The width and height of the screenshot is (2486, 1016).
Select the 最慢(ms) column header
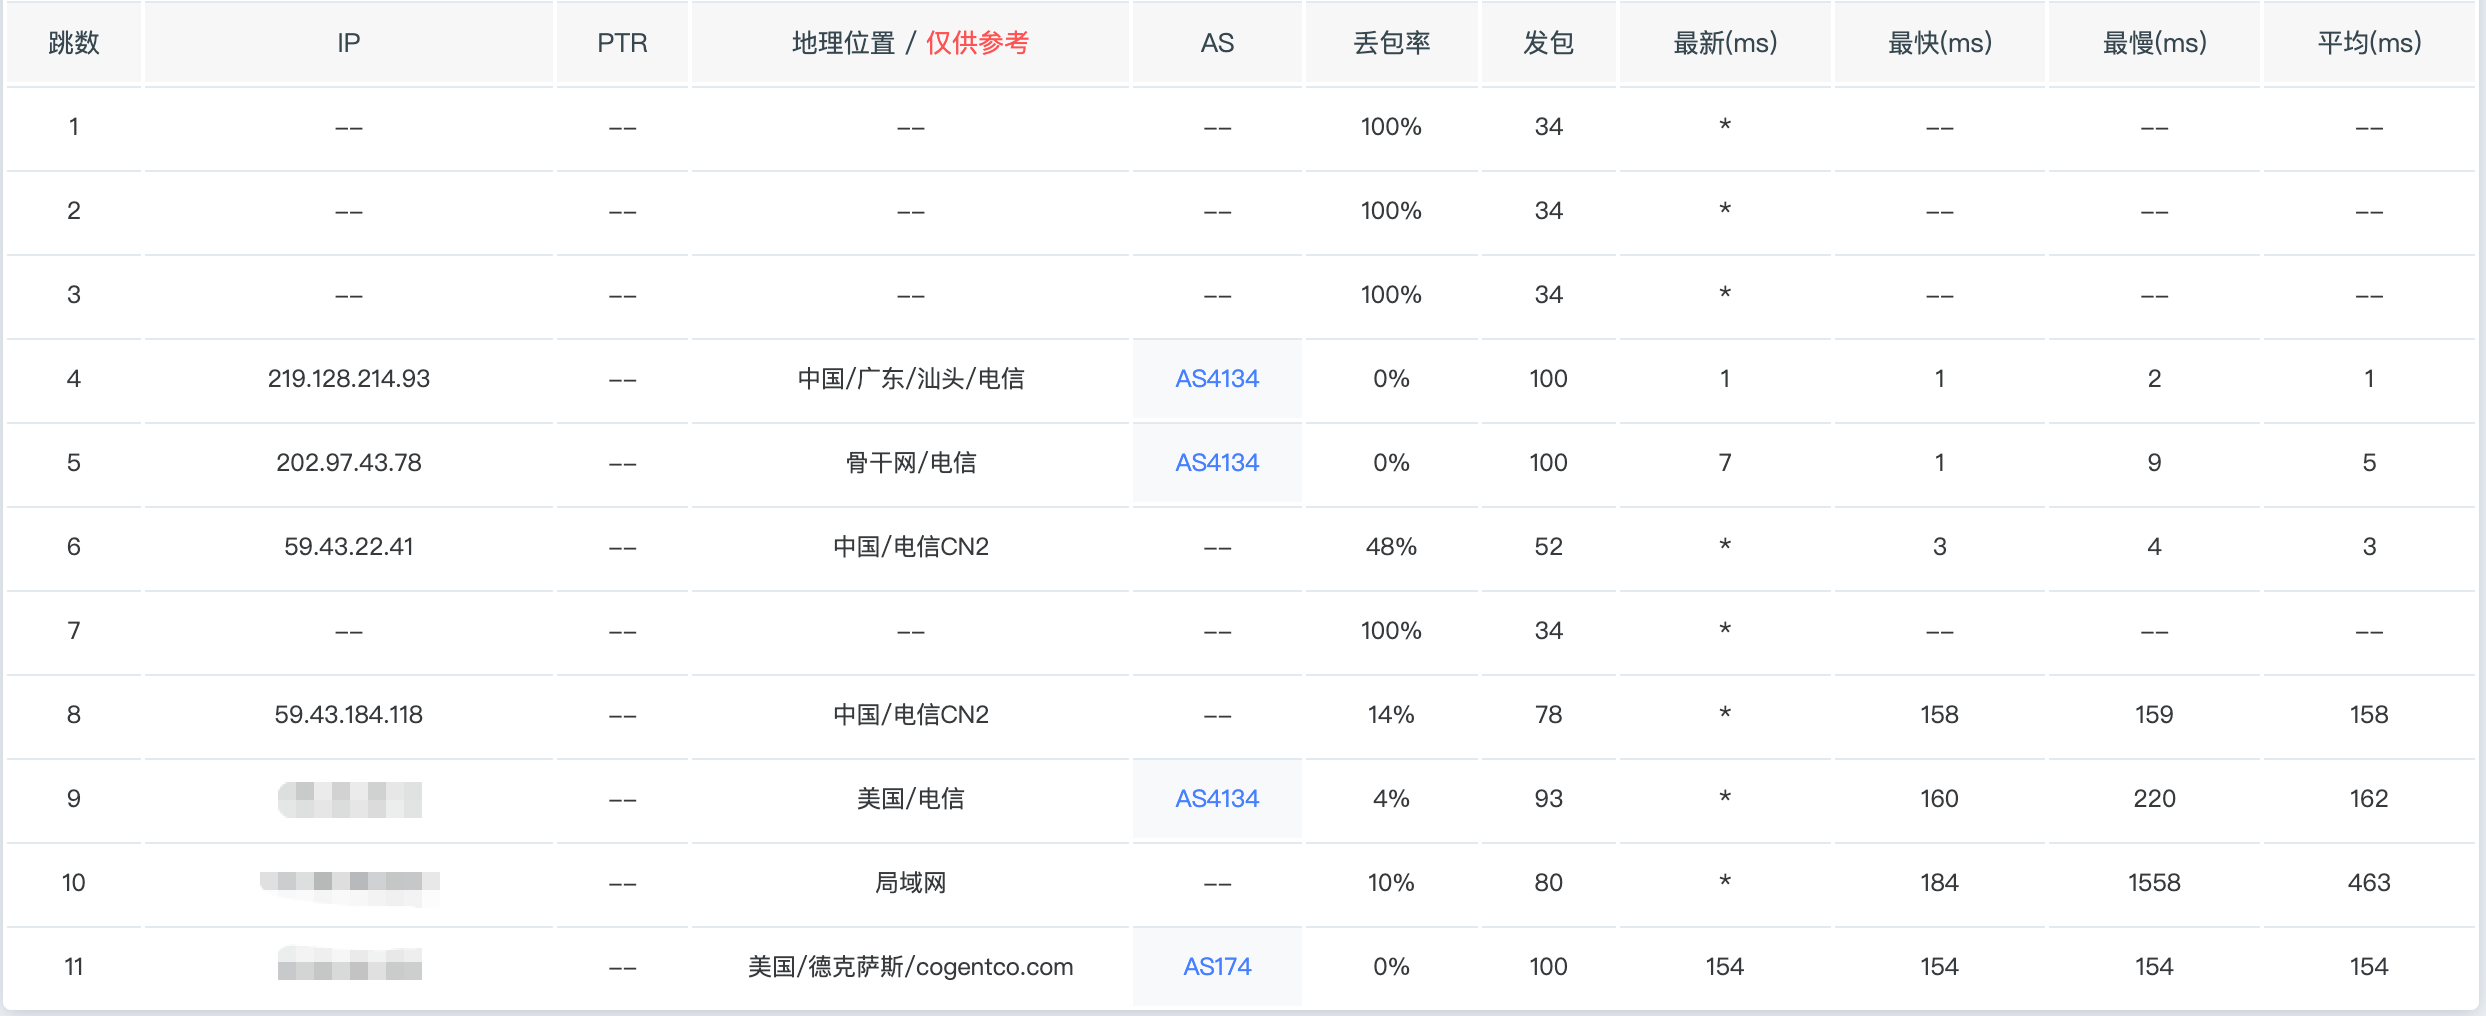coord(2154,43)
